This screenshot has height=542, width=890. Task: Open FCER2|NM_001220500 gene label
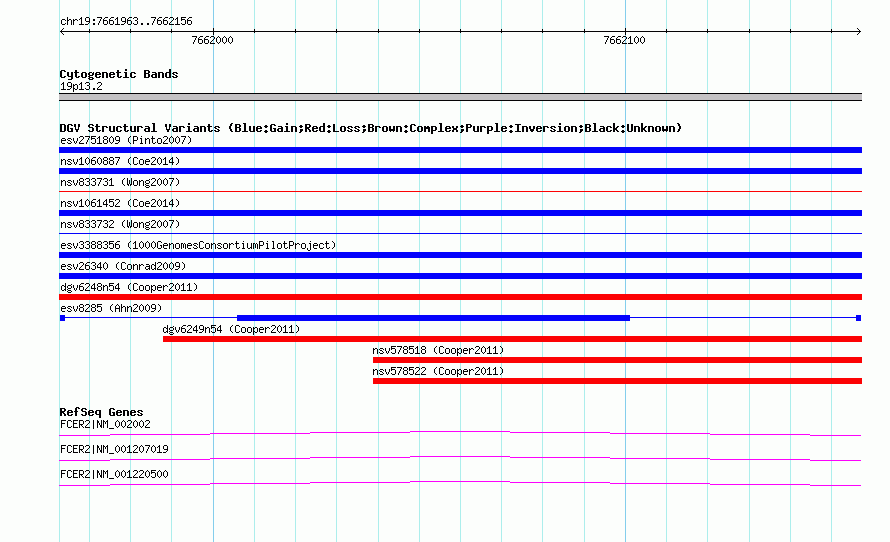[114, 474]
